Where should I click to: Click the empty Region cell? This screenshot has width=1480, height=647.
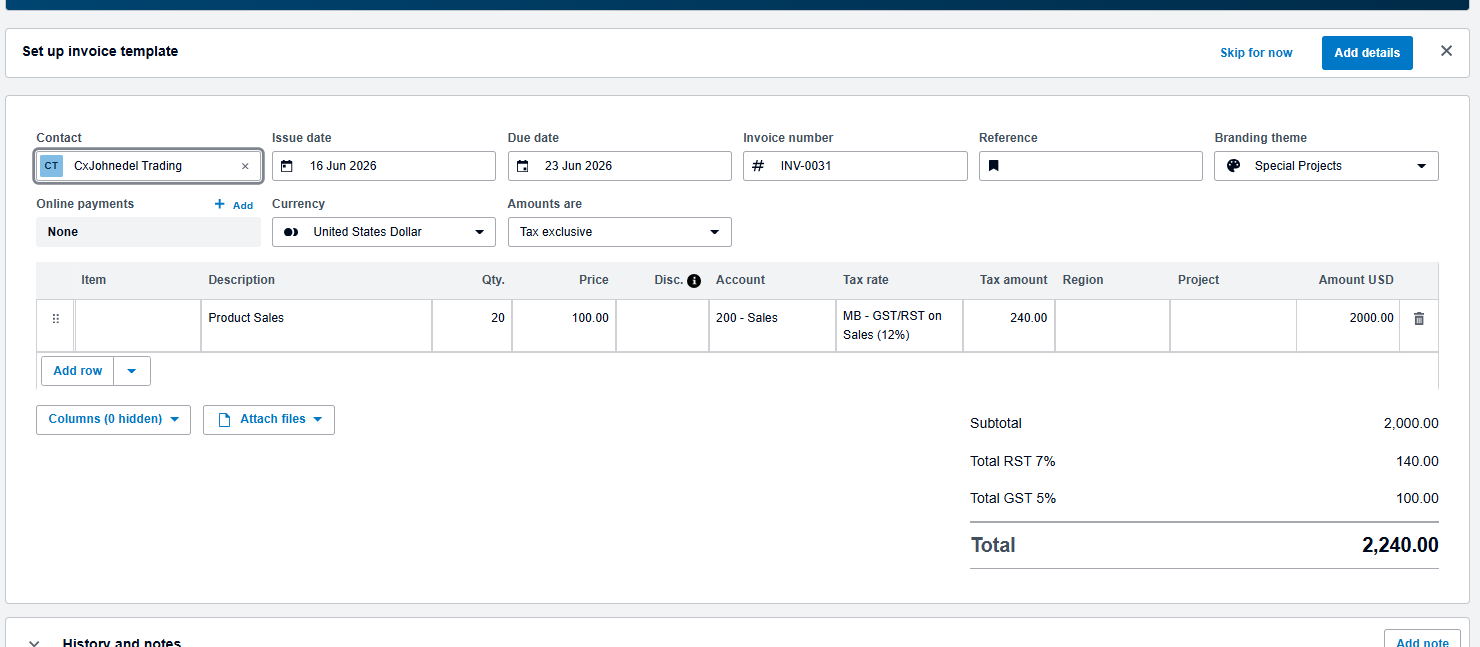[1112, 326]
